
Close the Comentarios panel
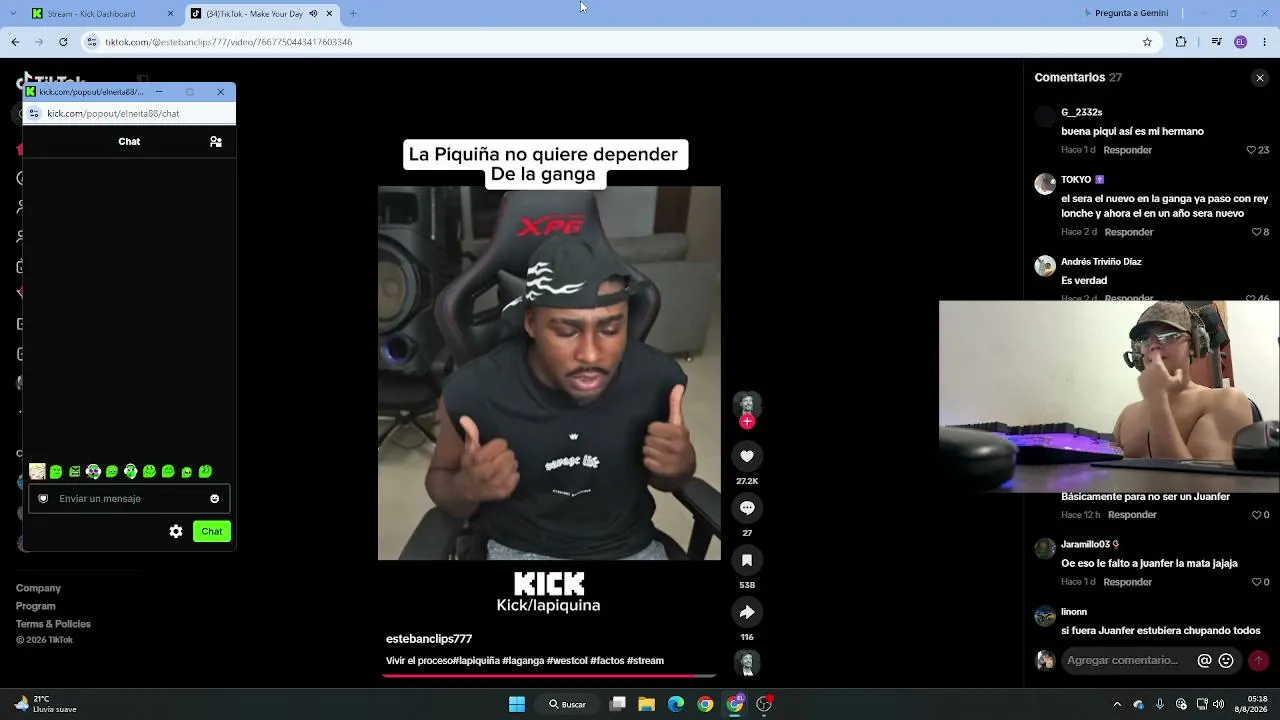(x=1259, y=78)
